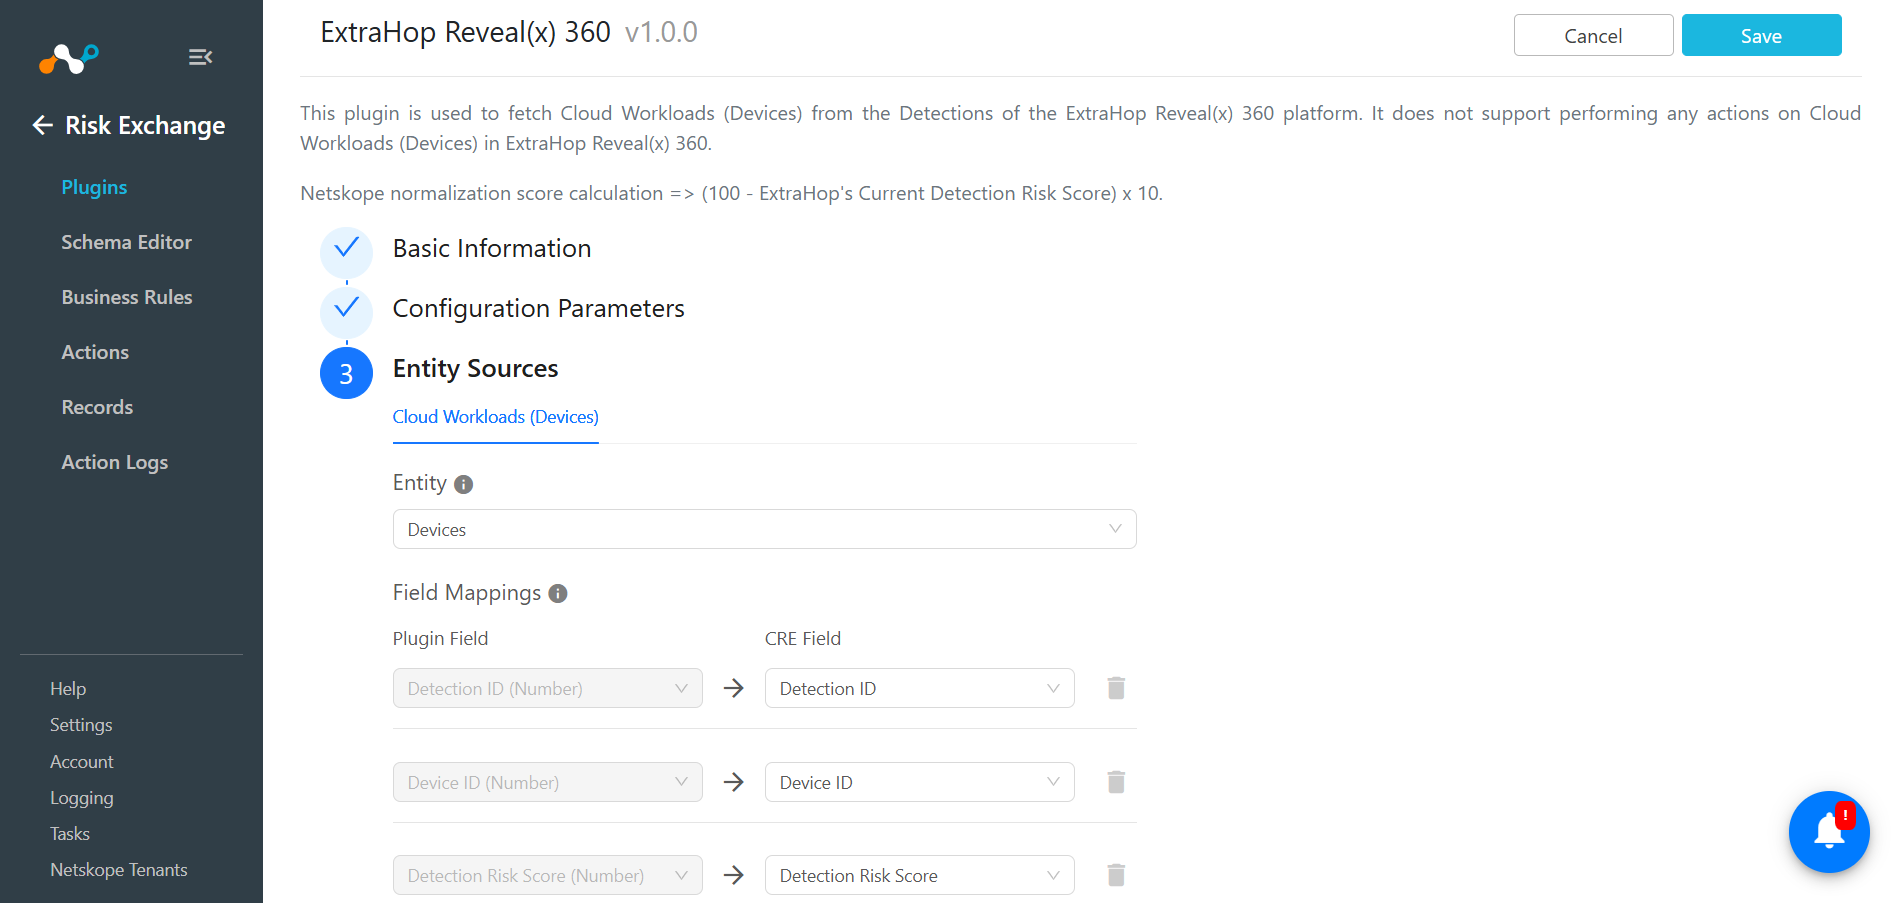Delete the Device ID mapping row

pyautogui.click(x=1116, y=782)
